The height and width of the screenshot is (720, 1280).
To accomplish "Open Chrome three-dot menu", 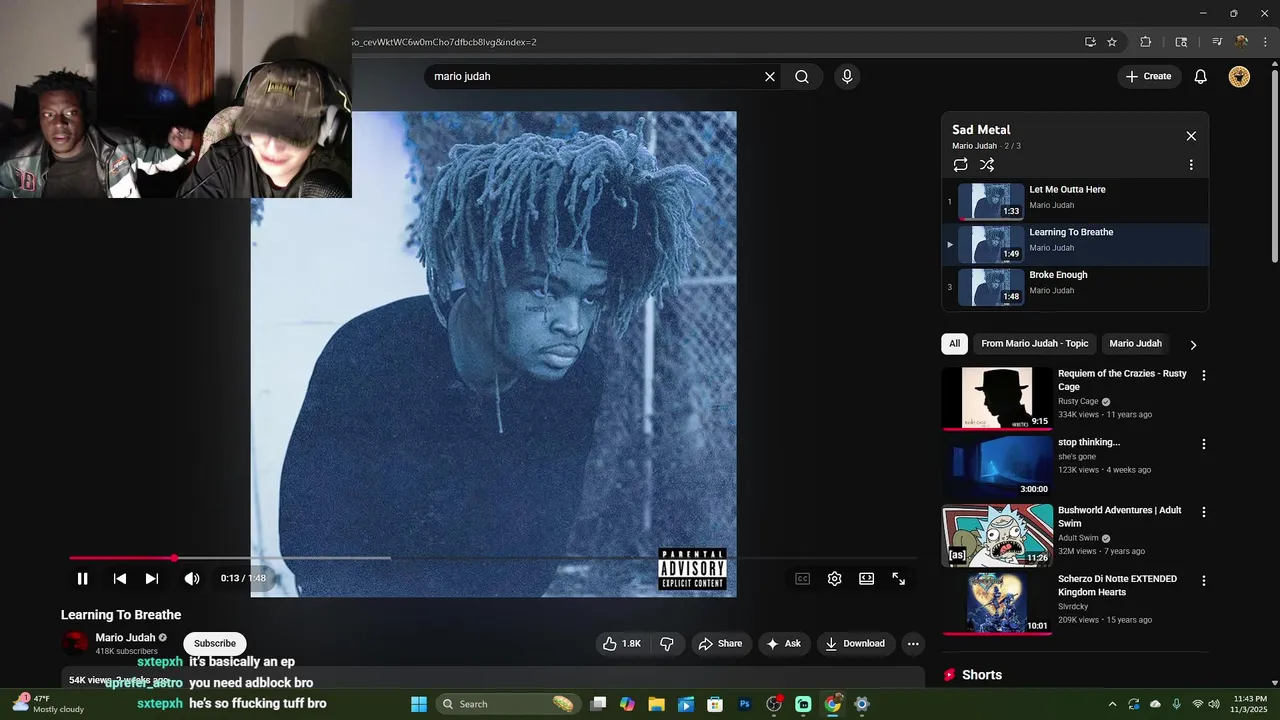I will click(1264, 42).
